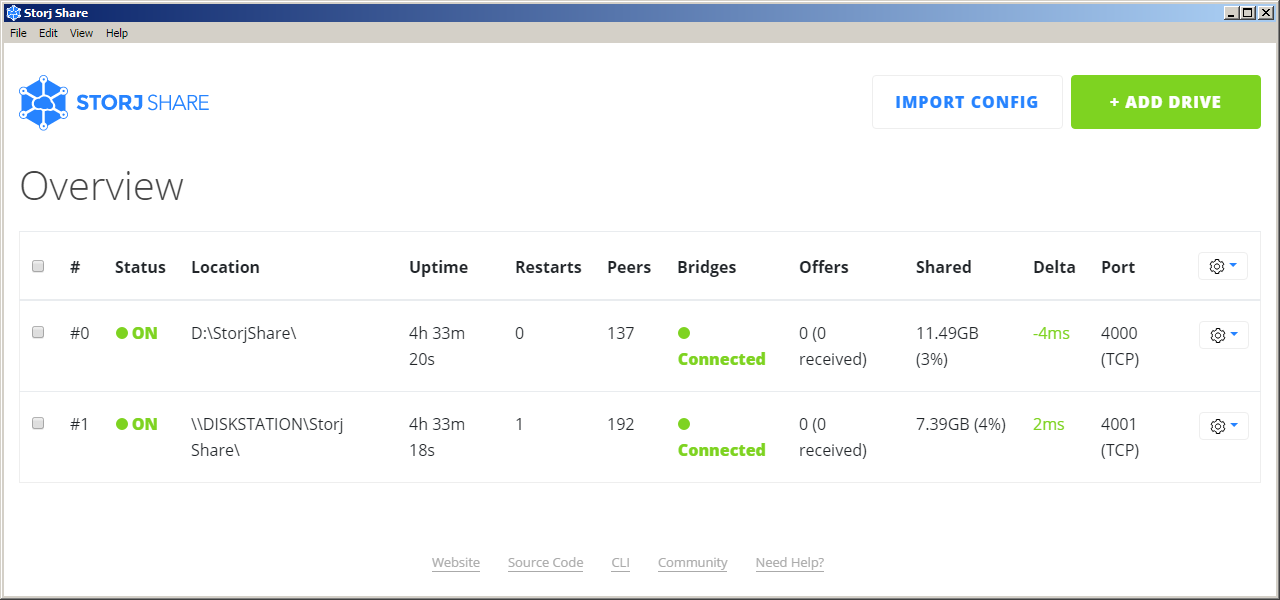This screenshot has width=1280, height=600.
Task: Open the Source Code link in the footer
Action: tap(545, 563)
